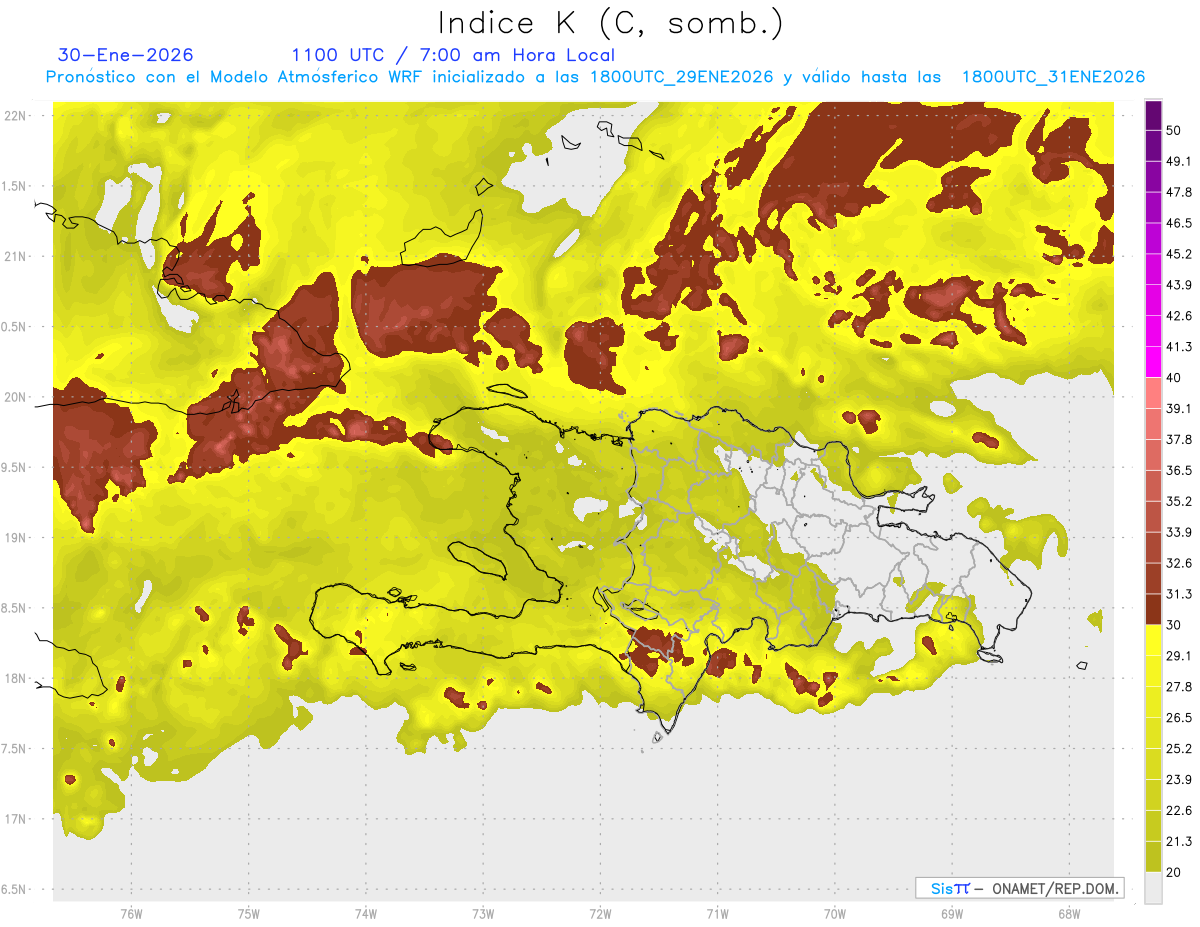Select the colorbar value '42.6'
This screenshot has height=927, width=1200.
point(1178,316)
